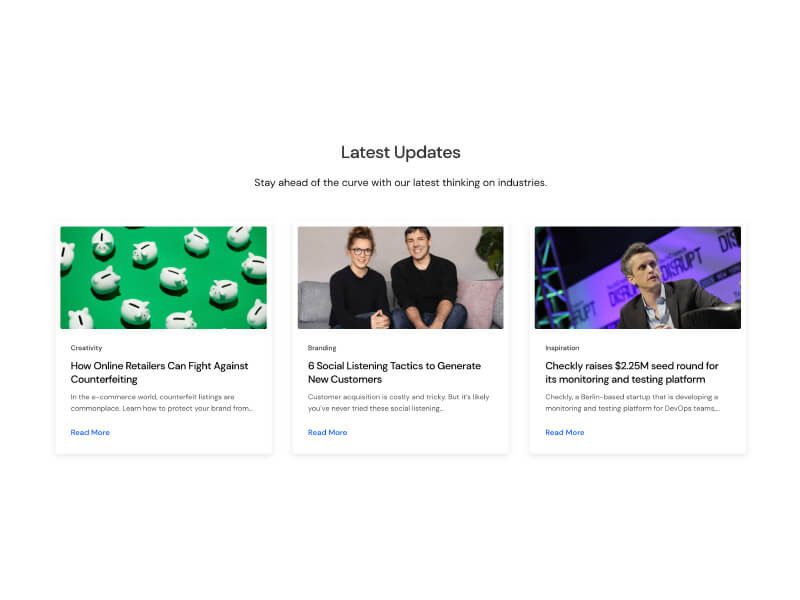
Task: Click the Berlin-based startup excerpt text
Action: click(633, 403)
